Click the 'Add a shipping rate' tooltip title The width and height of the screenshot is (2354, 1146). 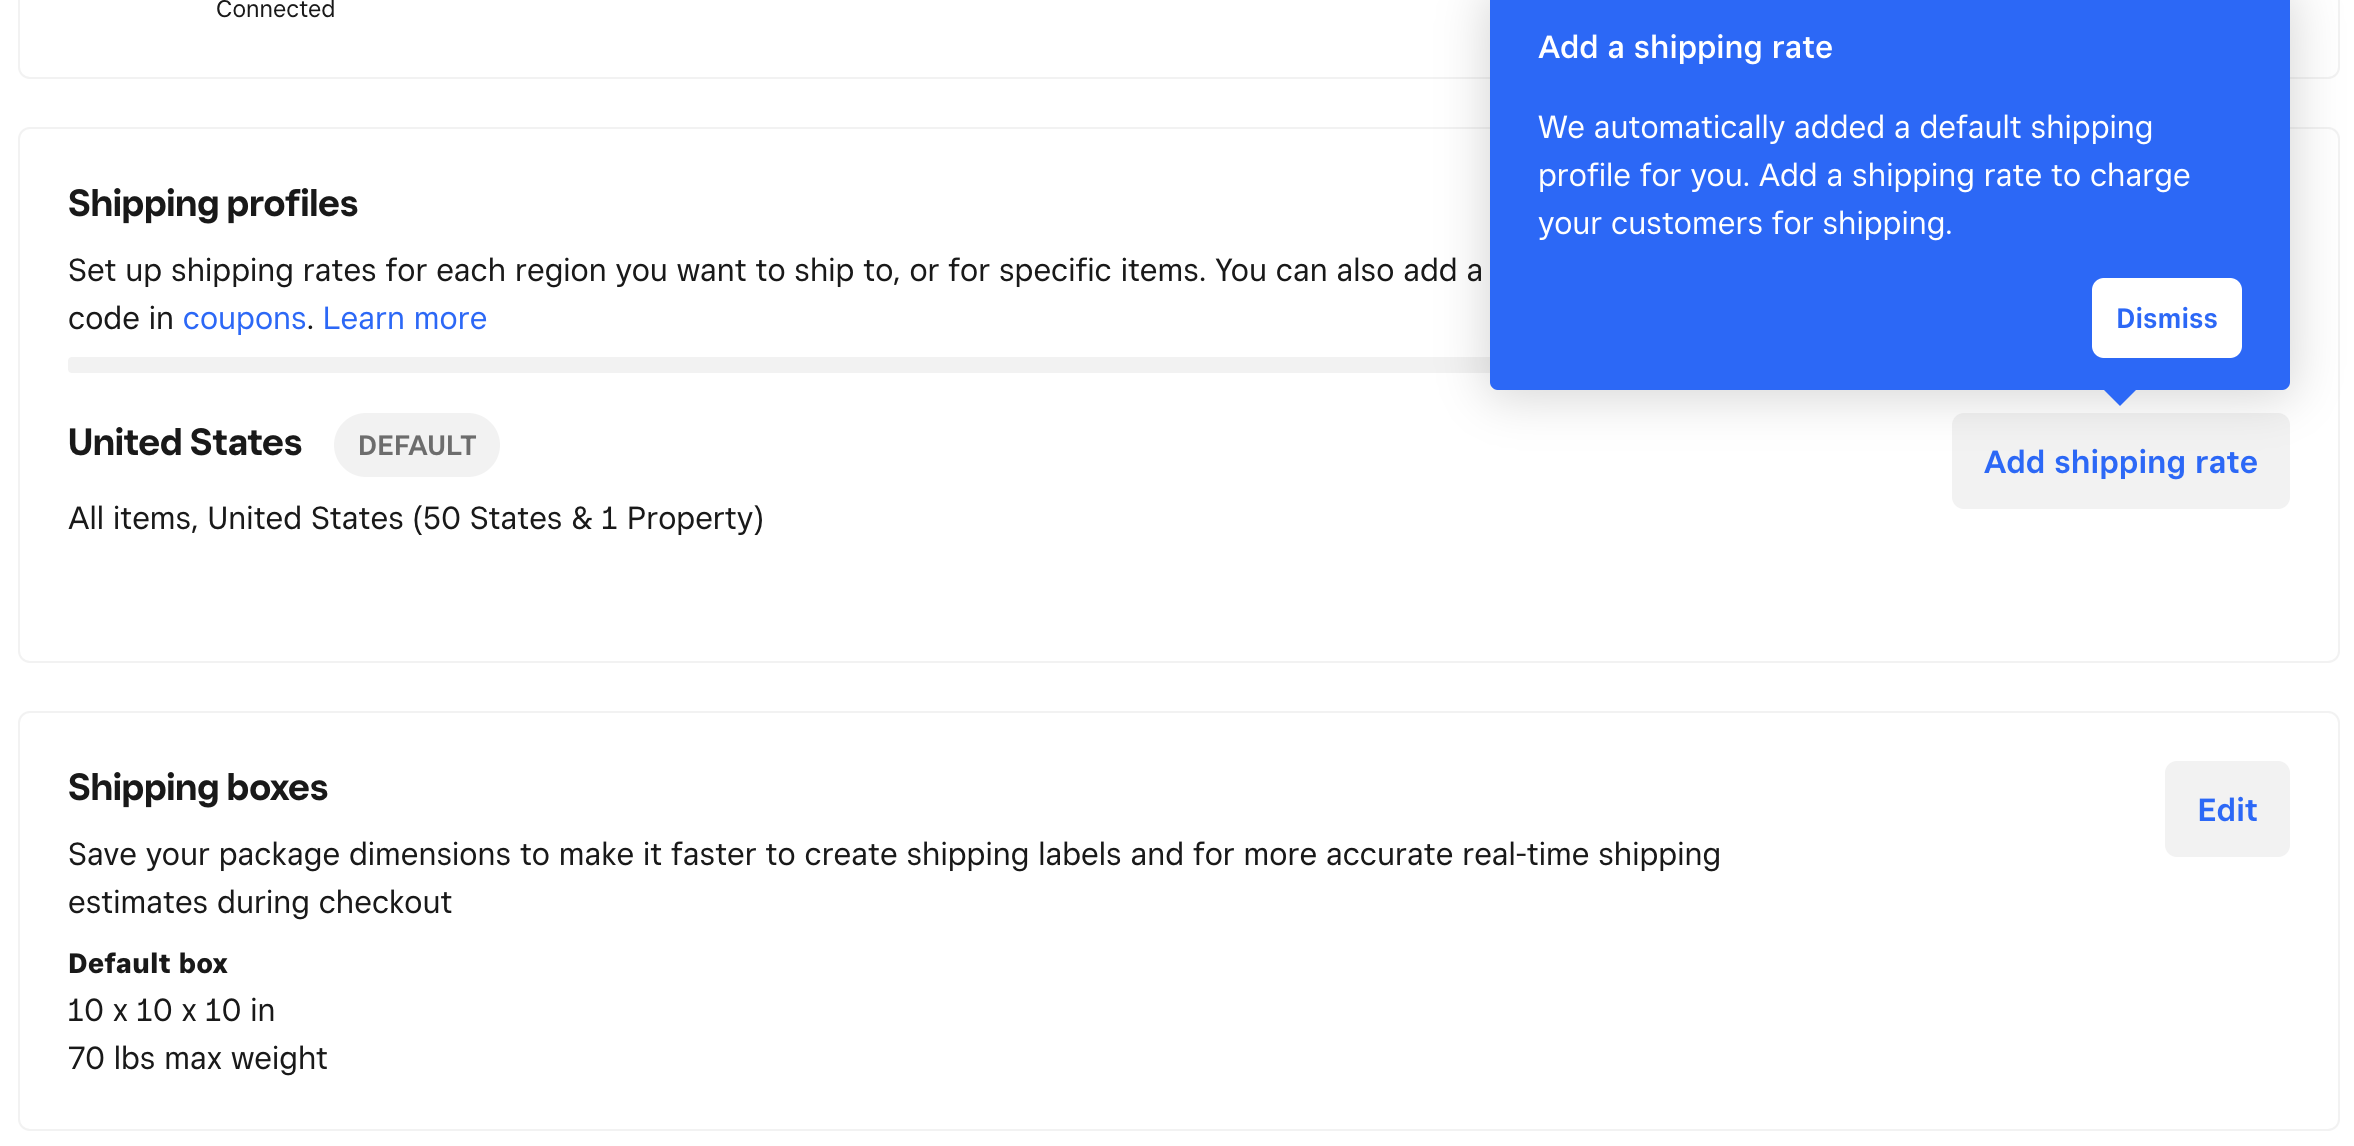[1685, 47]
